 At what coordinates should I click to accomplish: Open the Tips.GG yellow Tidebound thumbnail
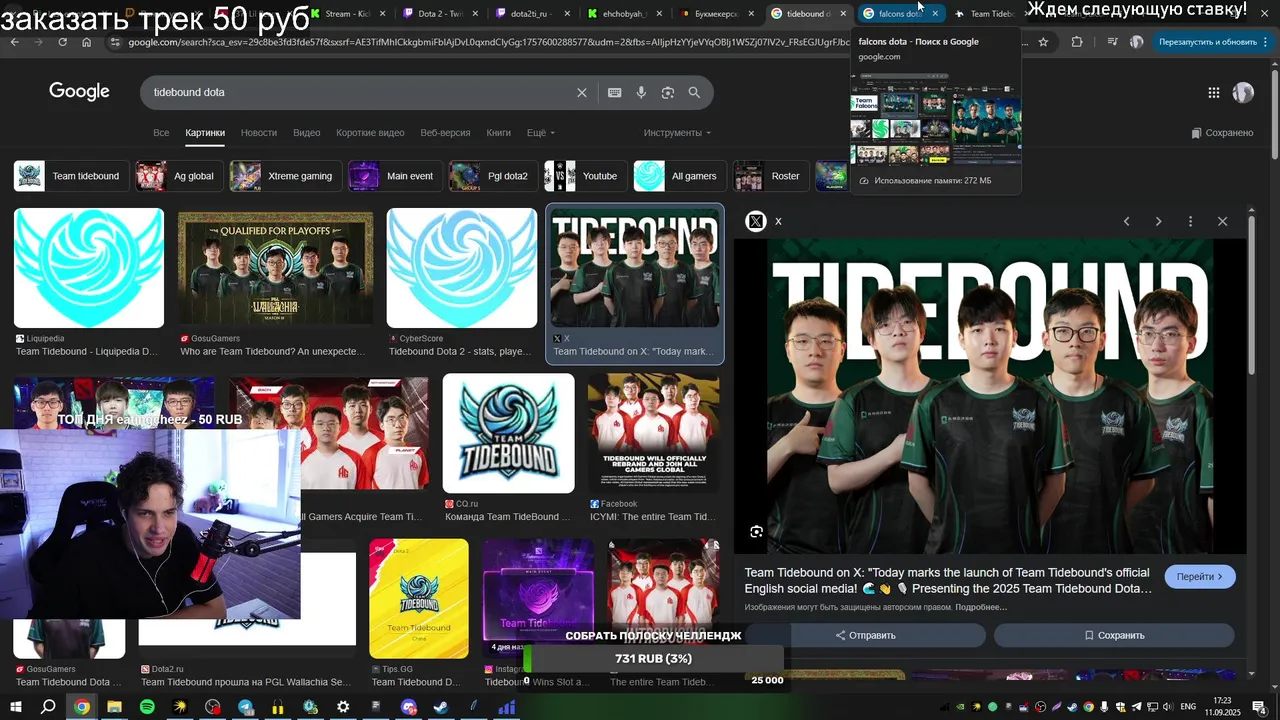tap(419, 598)
